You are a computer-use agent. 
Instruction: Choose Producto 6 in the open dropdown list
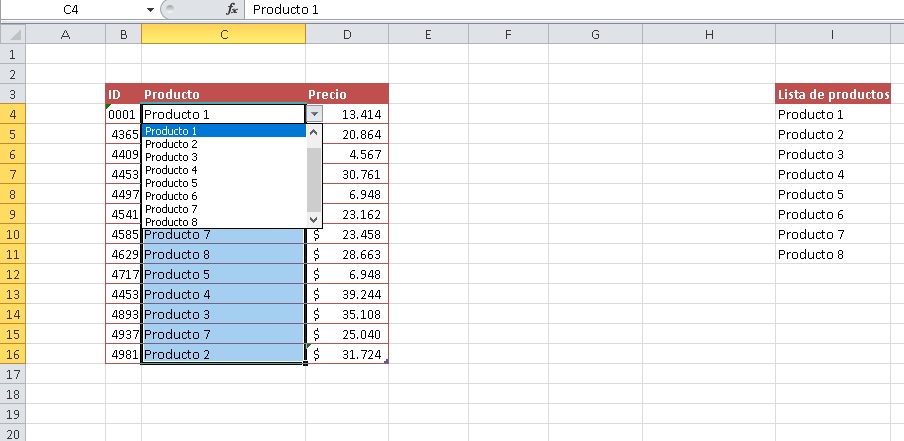pos(172,196)
